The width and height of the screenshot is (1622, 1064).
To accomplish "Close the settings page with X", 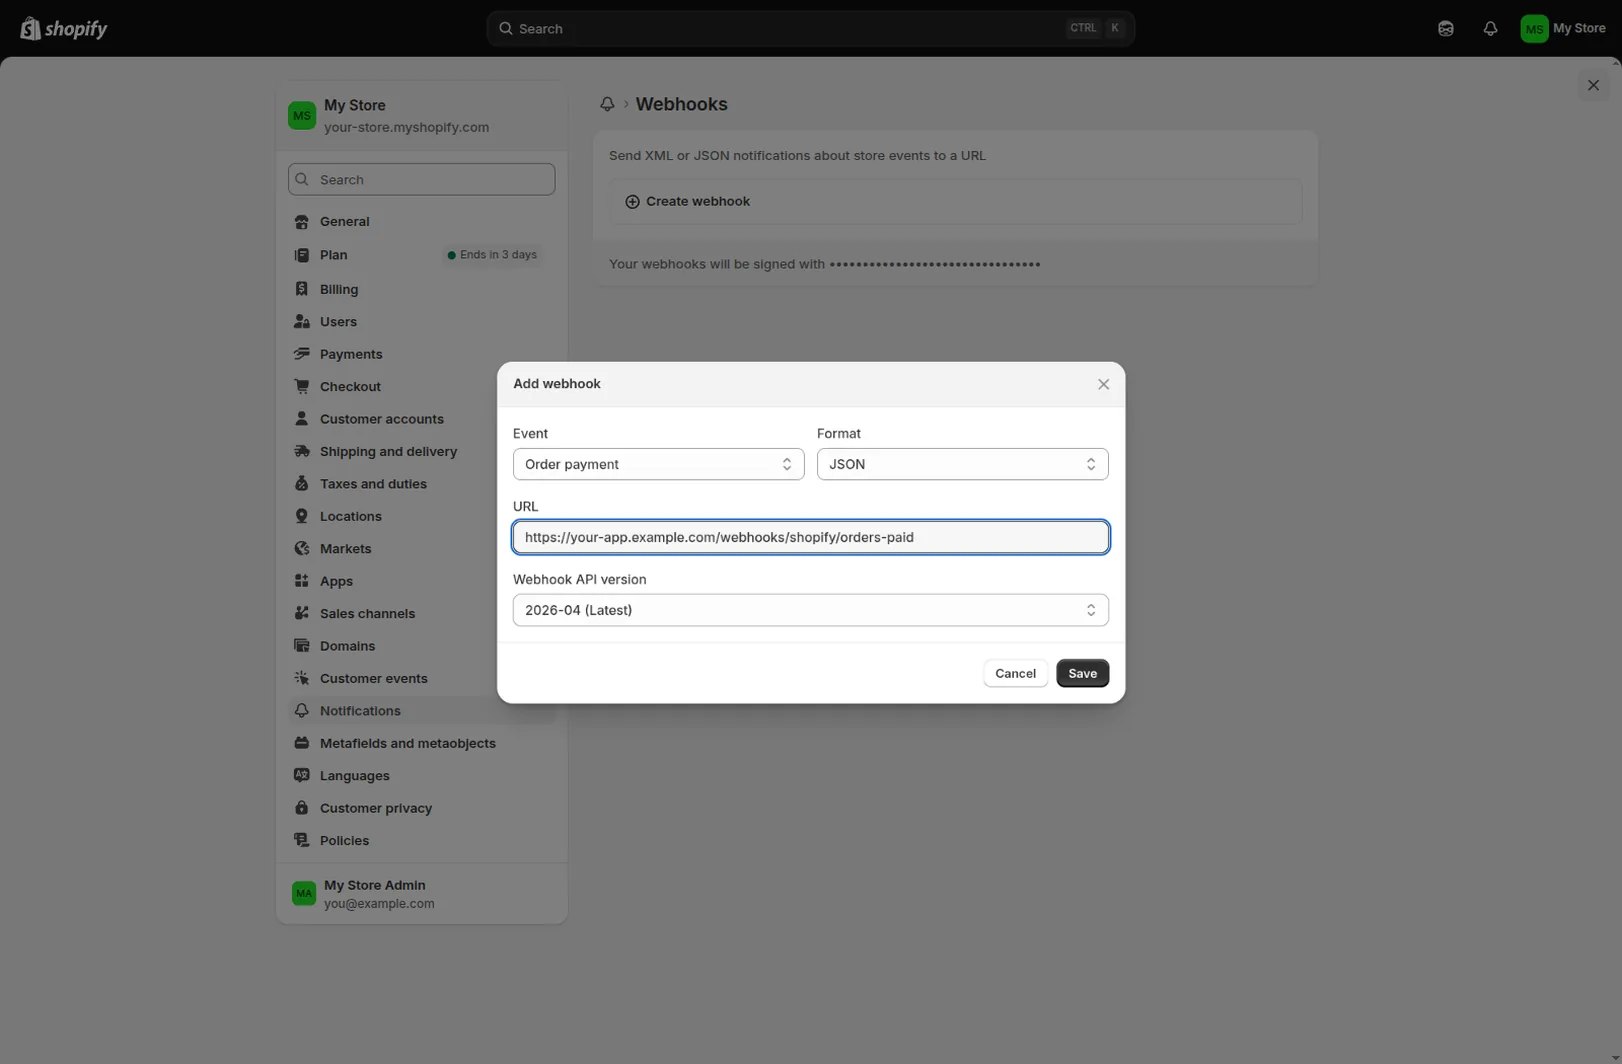I will pyautogui.click(x=1593, y=86).
